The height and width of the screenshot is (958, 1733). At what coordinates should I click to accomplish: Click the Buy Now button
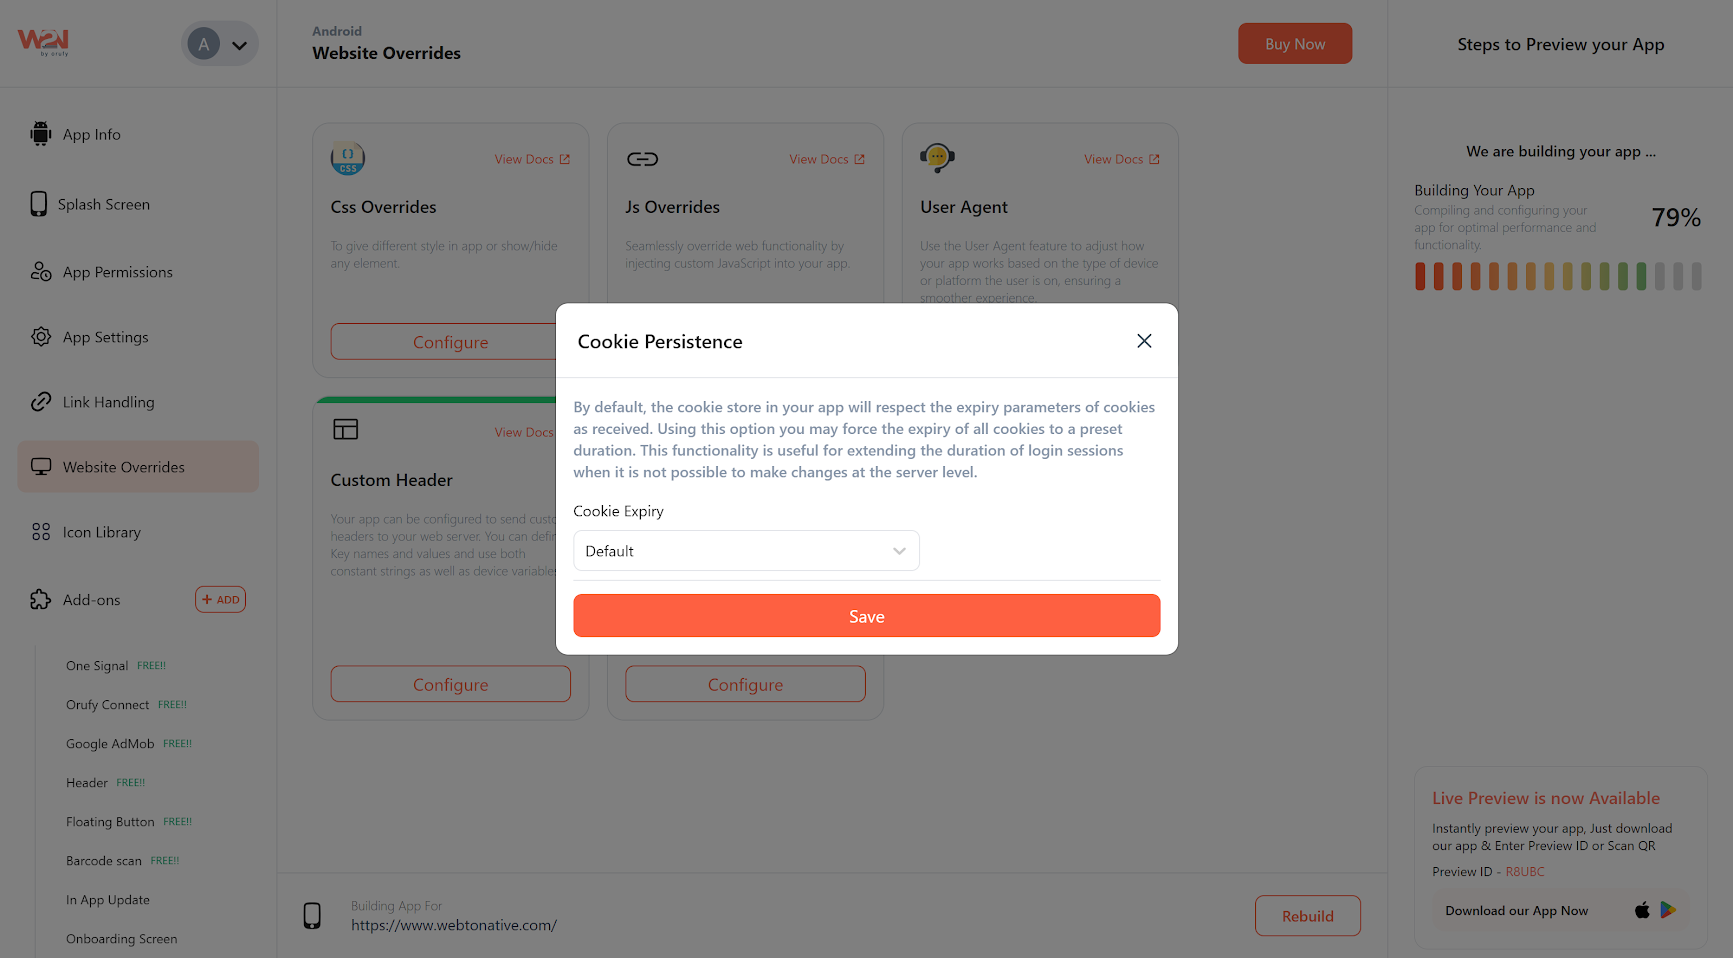1294,44
